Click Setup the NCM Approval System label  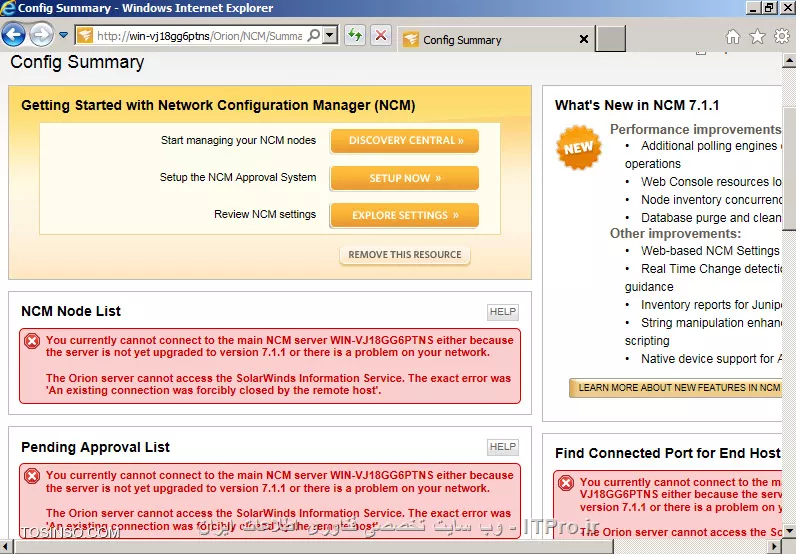[238, 178]
